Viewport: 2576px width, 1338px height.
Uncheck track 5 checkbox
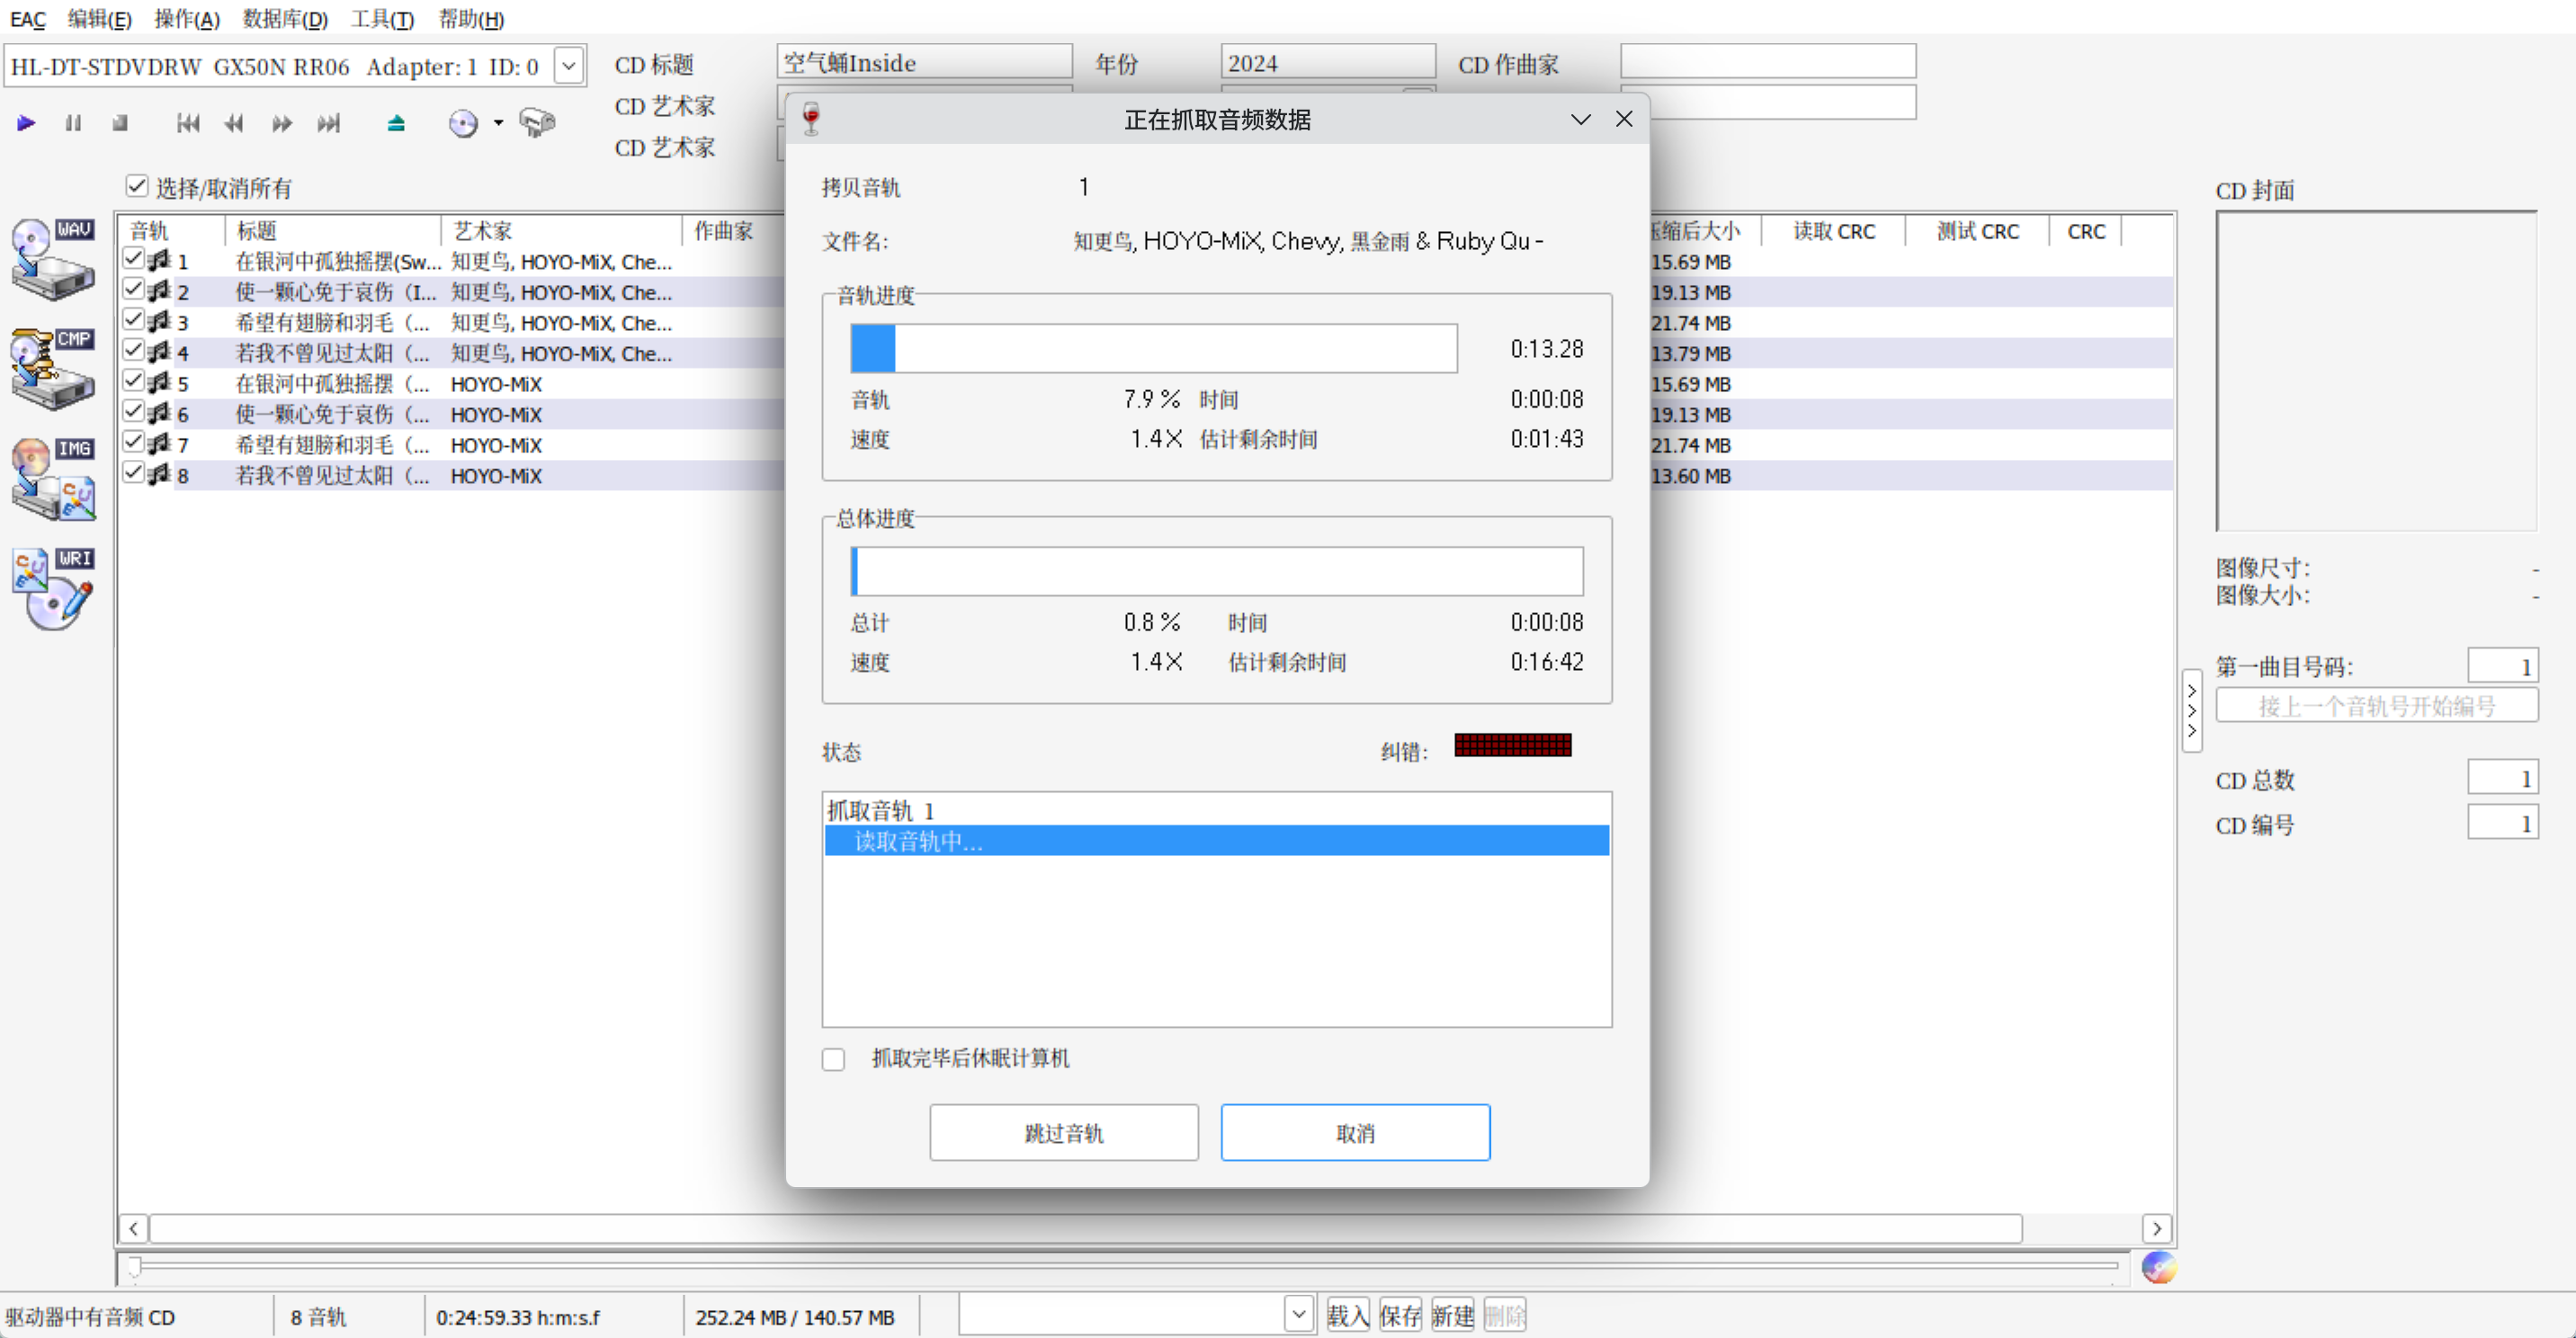(x=133, y=381)
